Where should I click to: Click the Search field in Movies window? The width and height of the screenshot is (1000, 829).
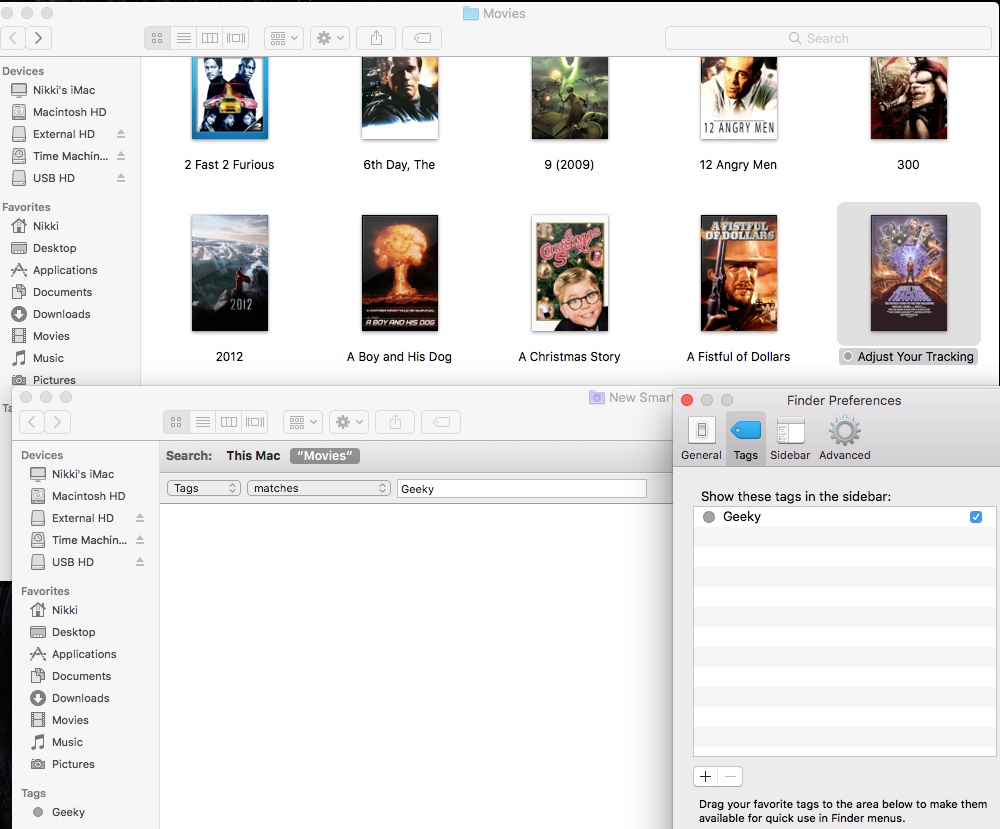(828, 38)
